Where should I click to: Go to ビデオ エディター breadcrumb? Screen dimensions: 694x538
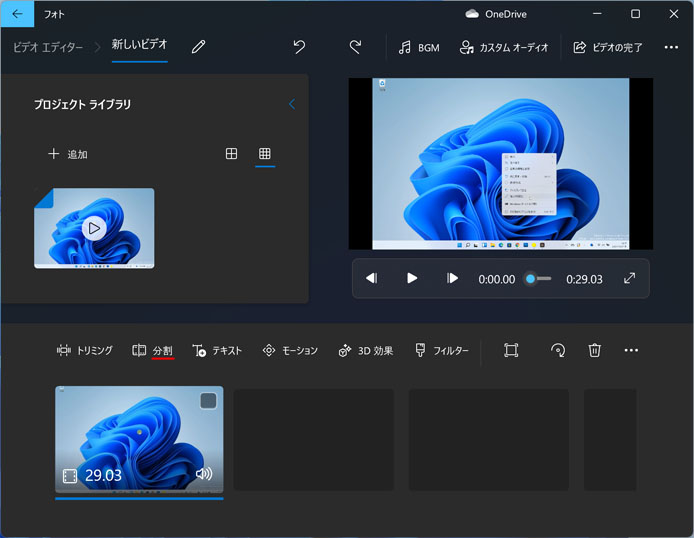click(48, 47)
